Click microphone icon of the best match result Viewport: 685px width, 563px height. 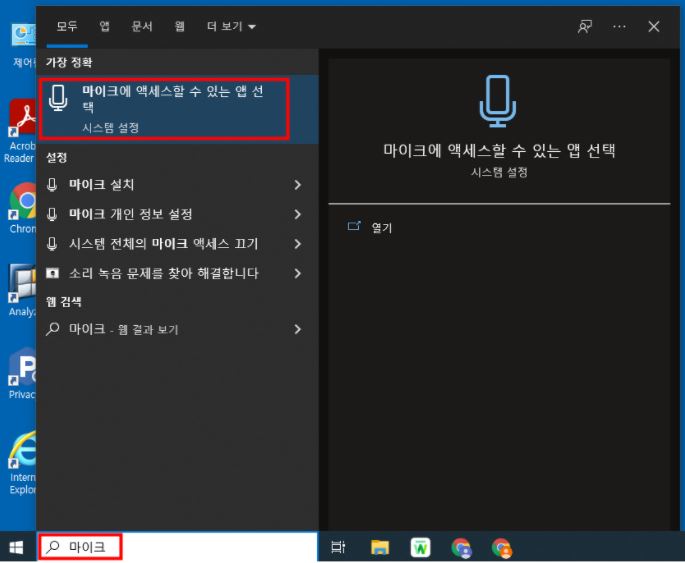pos(58,98)
